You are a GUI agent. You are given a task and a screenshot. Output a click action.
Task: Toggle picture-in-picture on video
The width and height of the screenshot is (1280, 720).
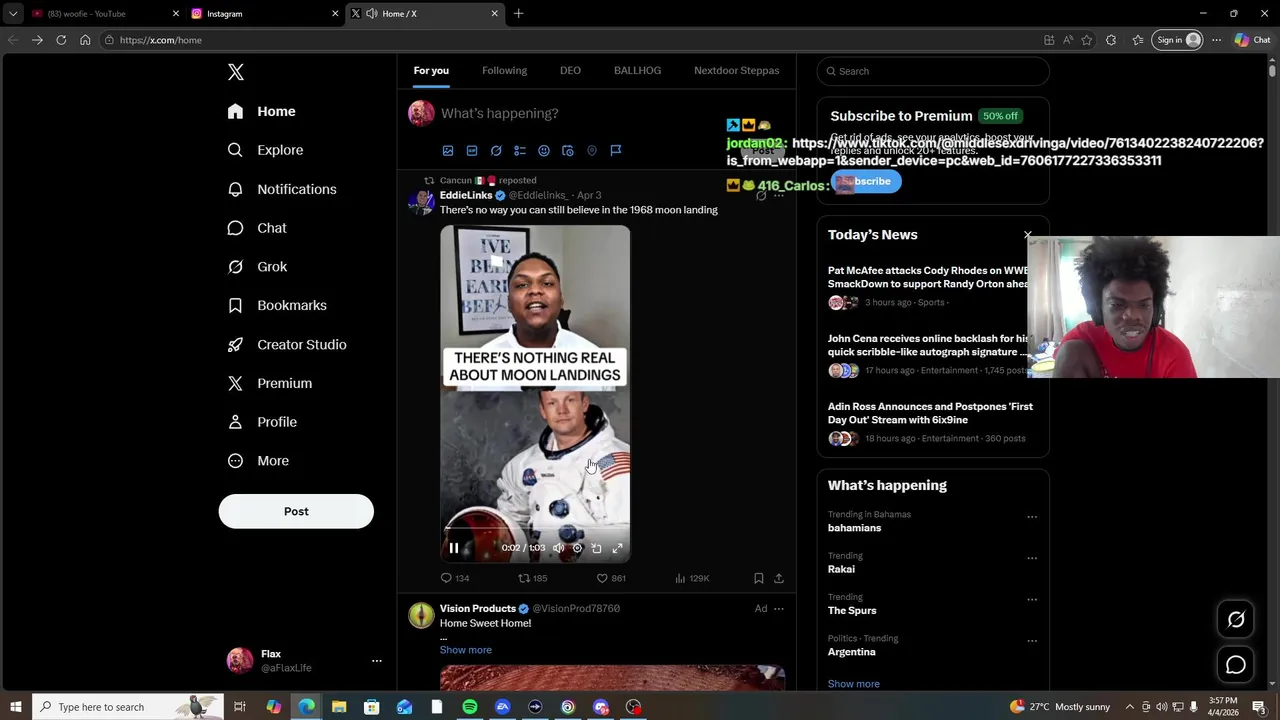[x=597, y=548]
